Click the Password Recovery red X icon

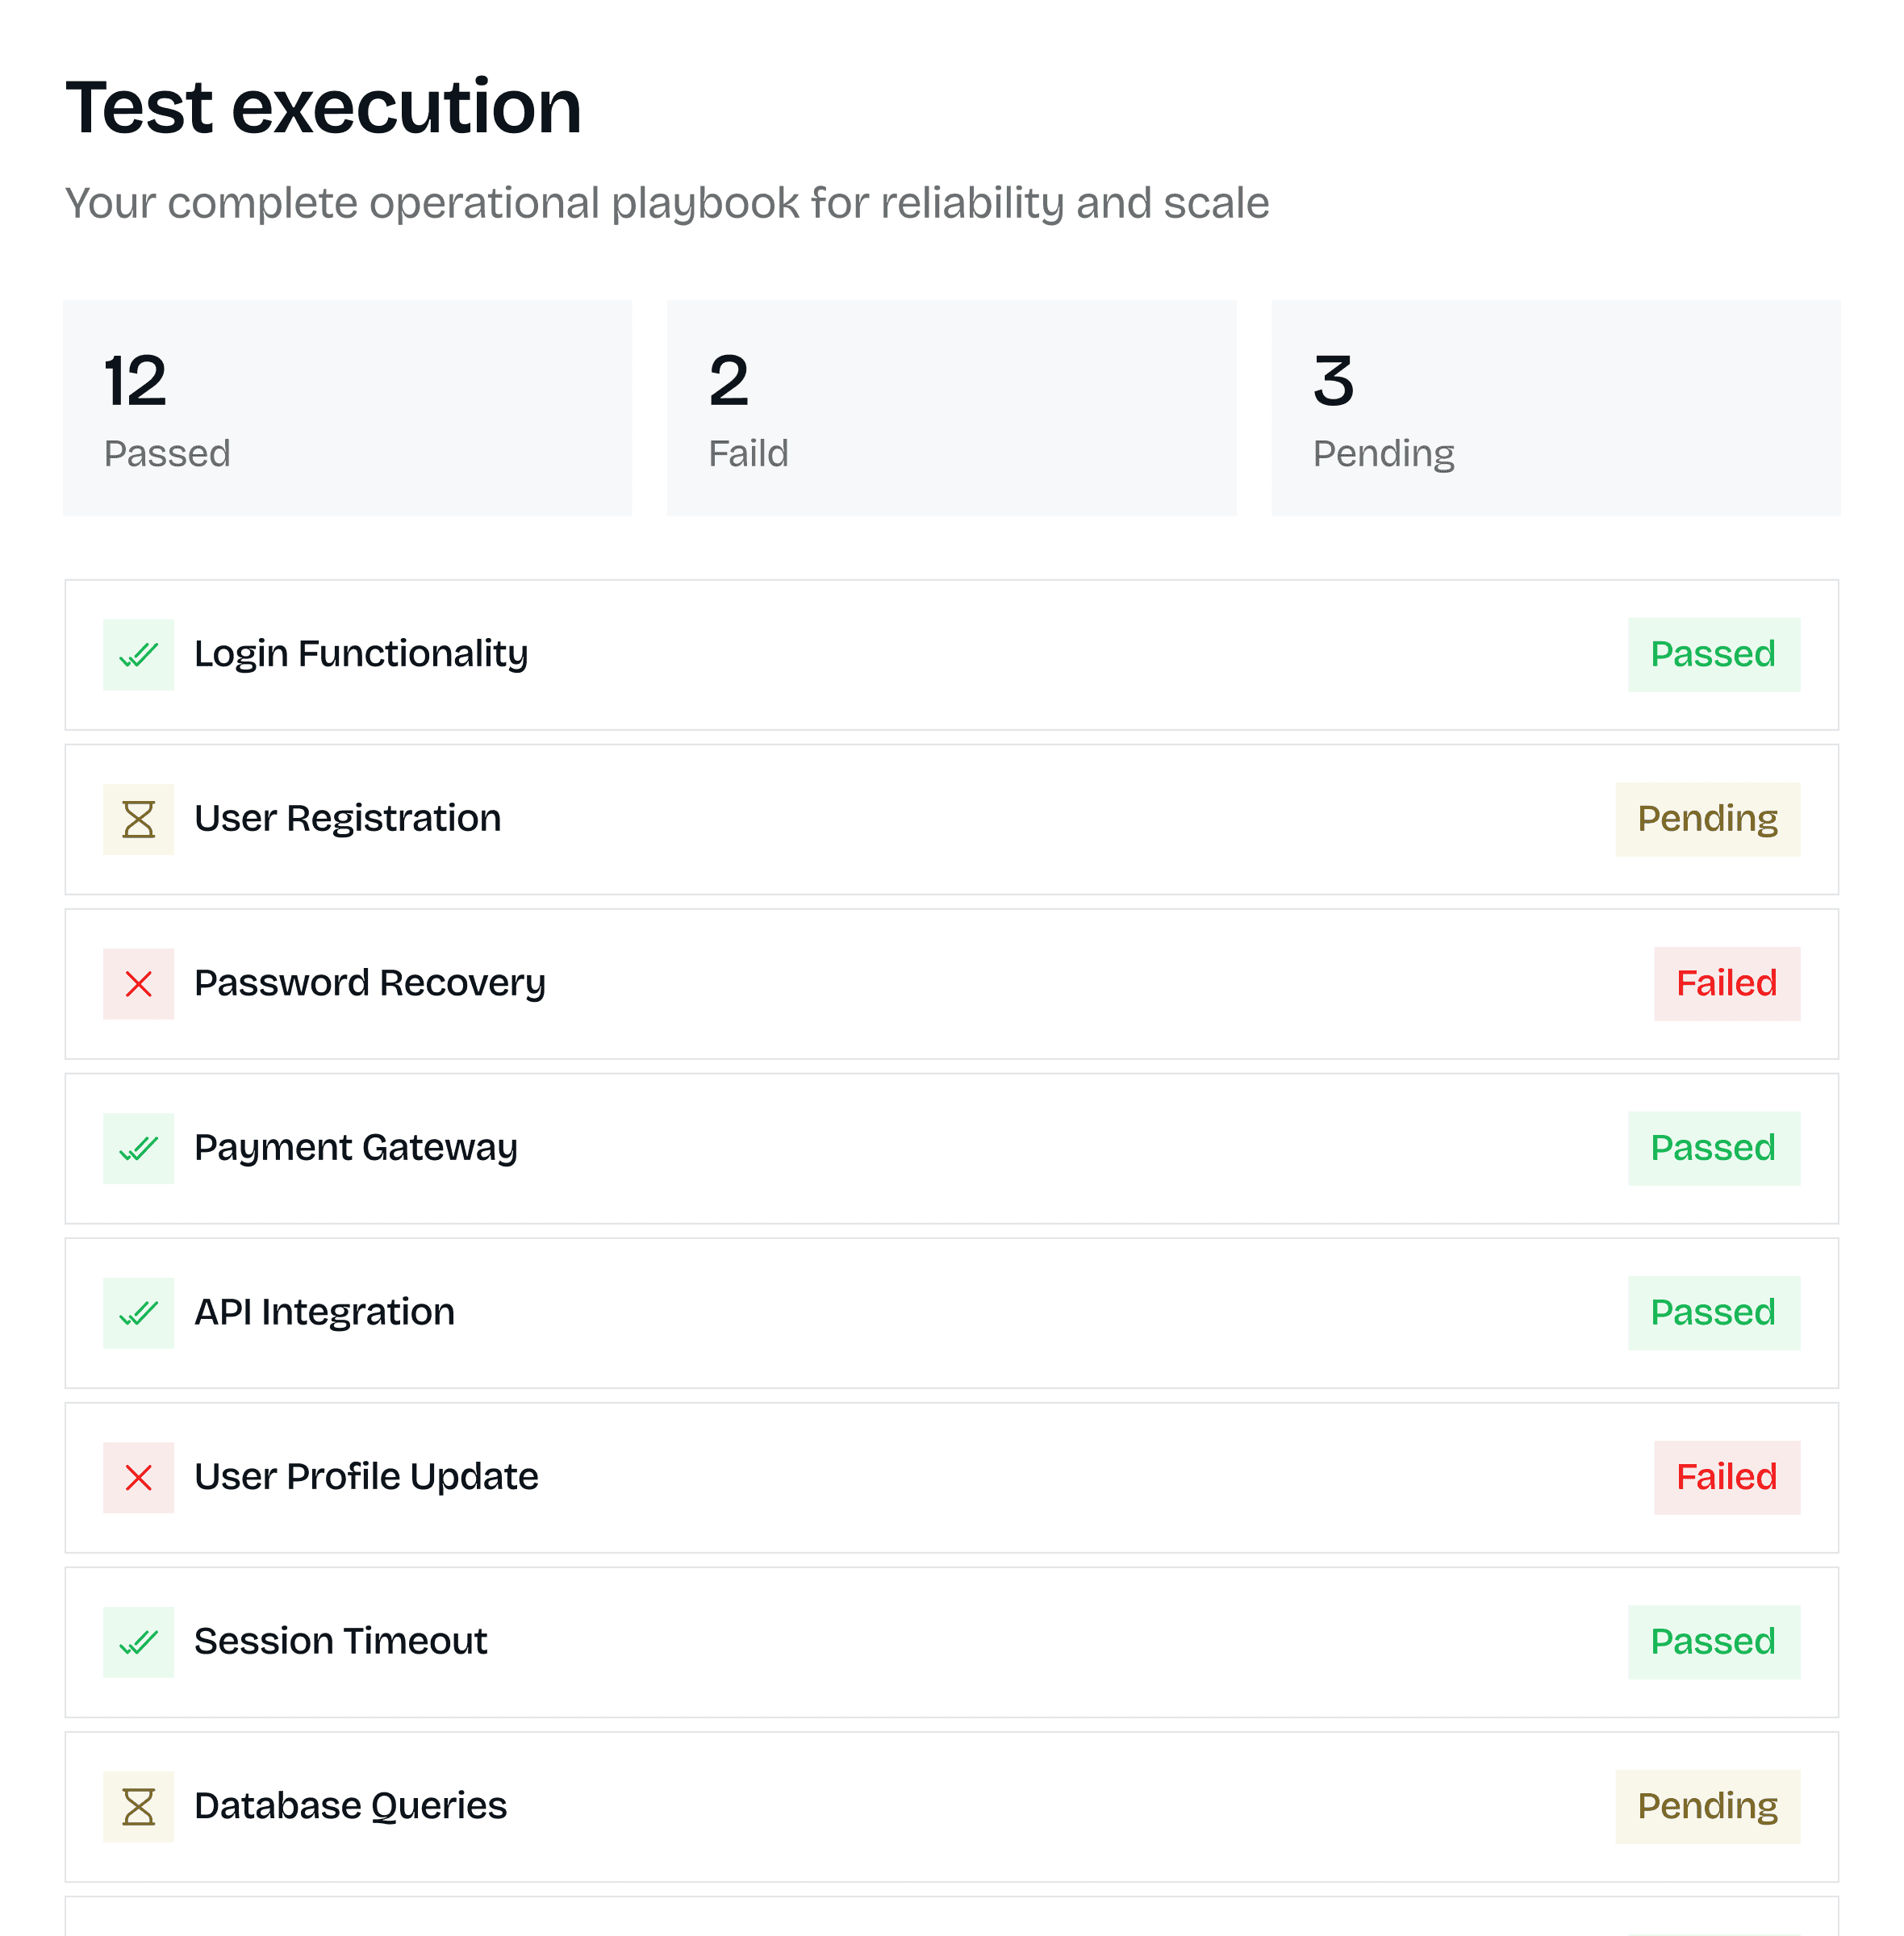pos(138,984)
